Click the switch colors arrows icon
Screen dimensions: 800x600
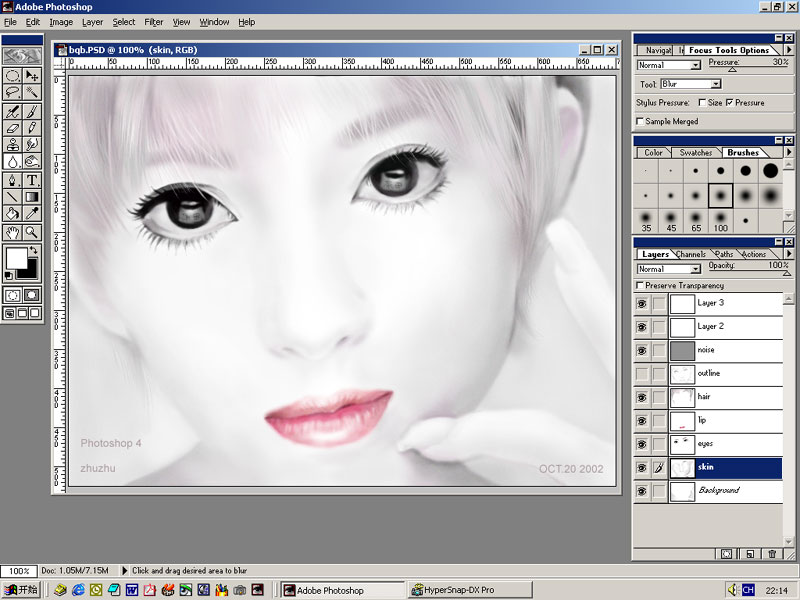tap(34, 250)
